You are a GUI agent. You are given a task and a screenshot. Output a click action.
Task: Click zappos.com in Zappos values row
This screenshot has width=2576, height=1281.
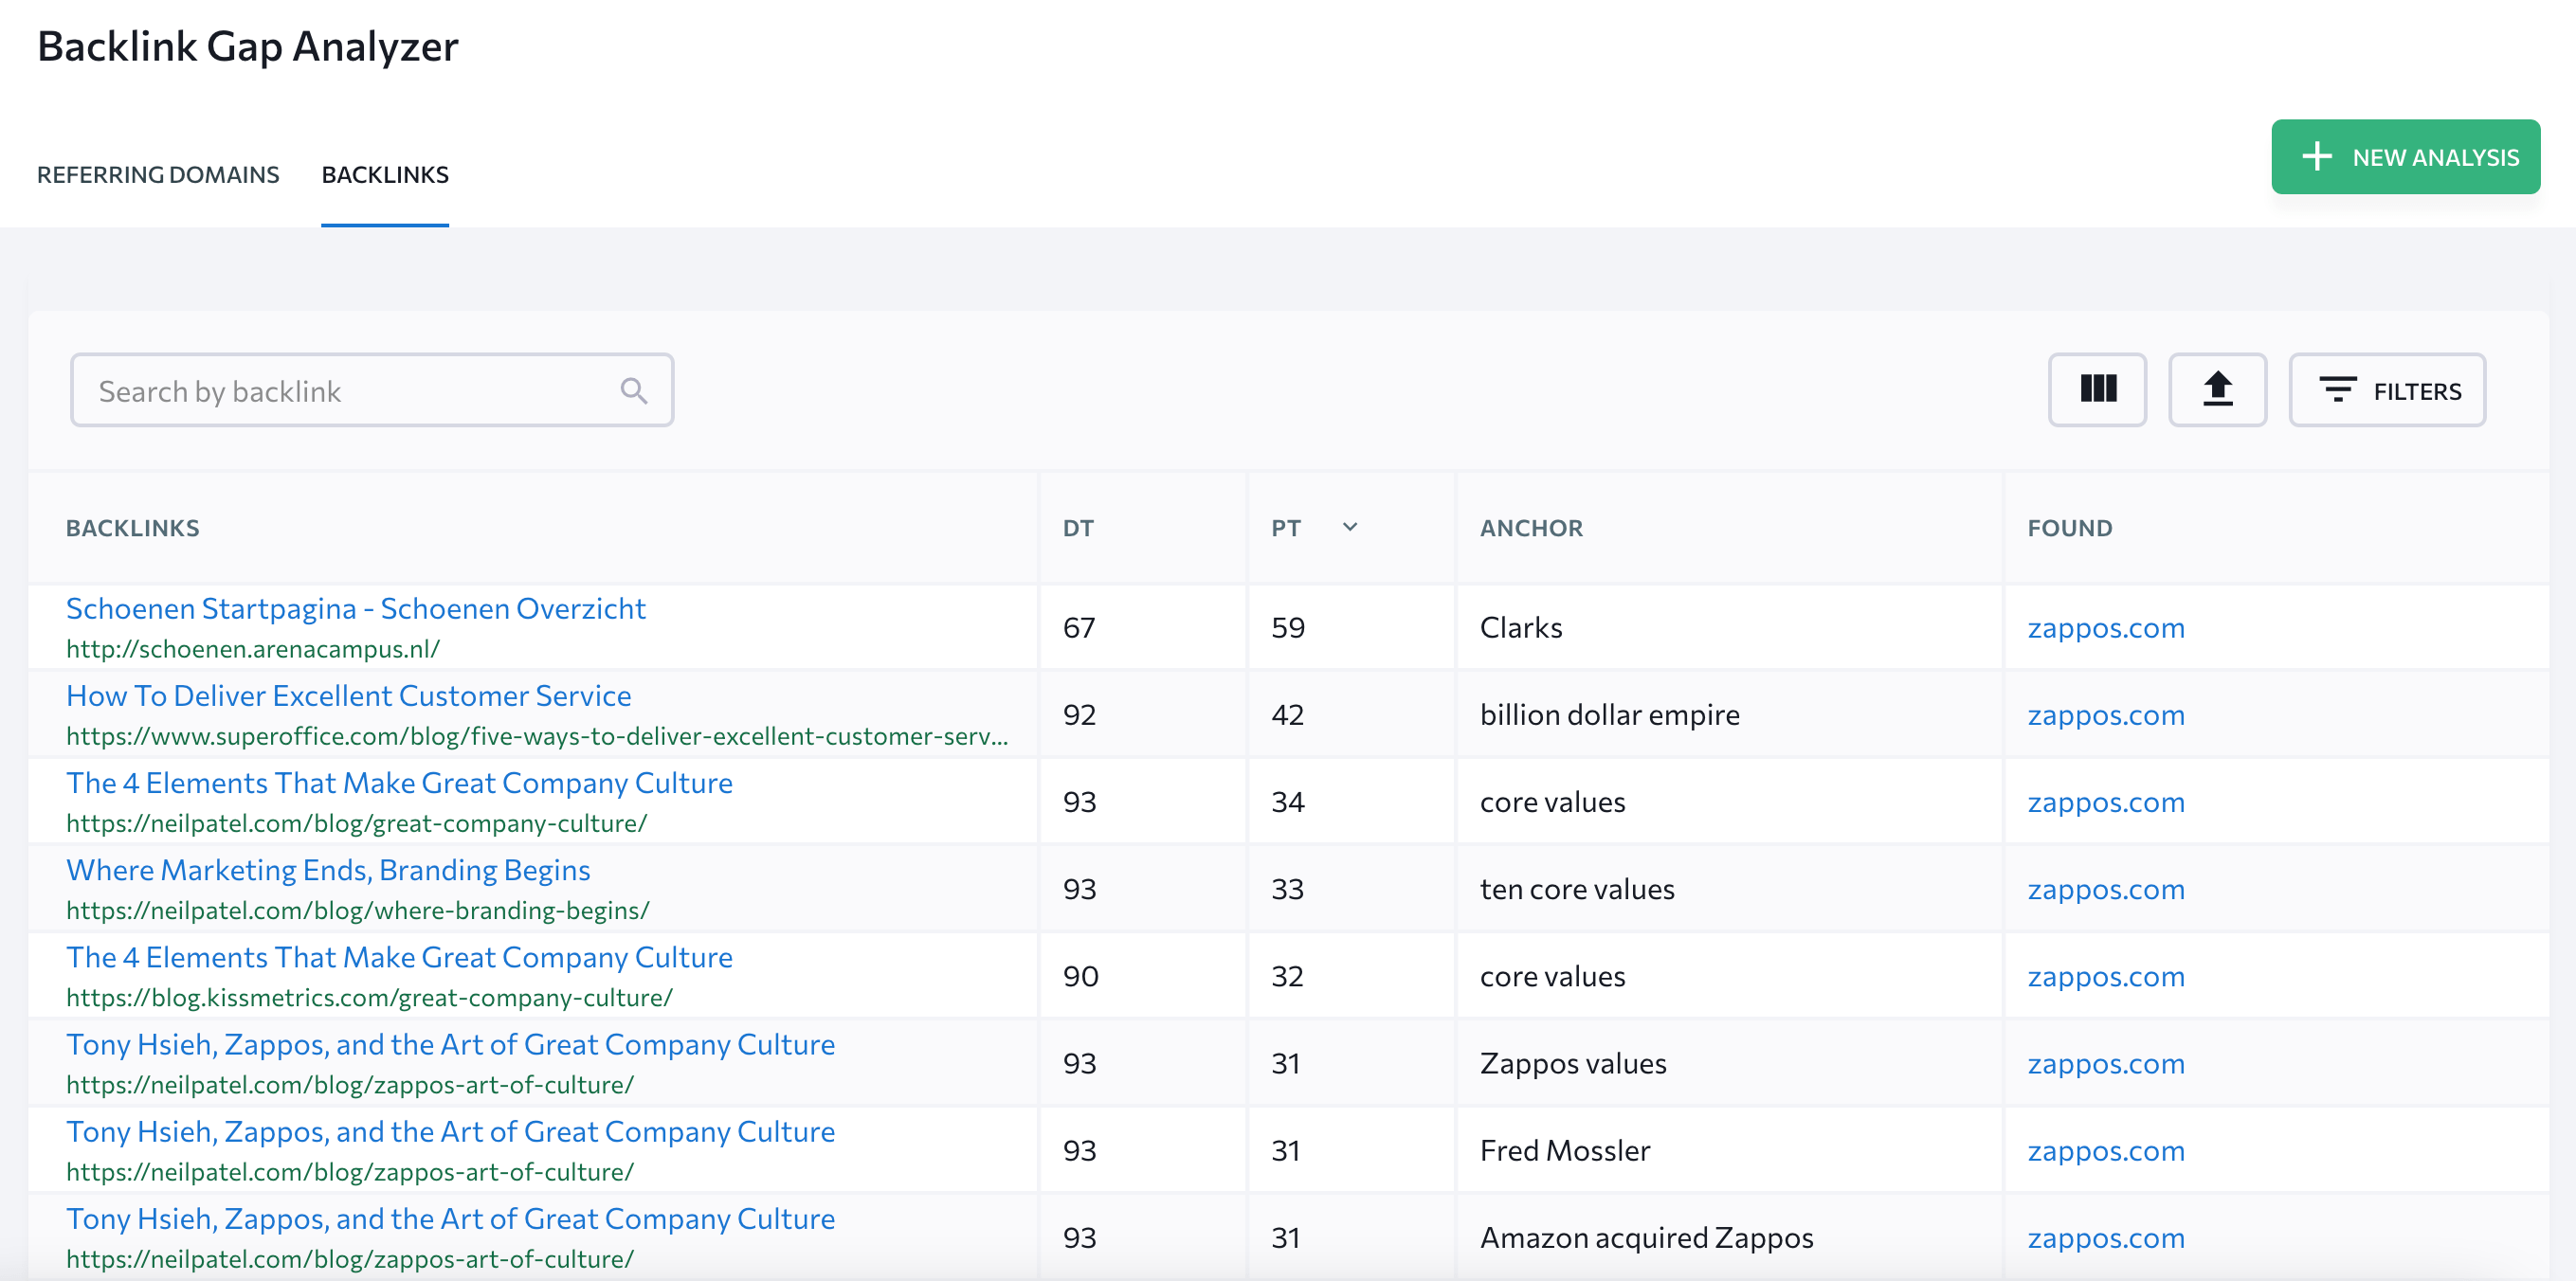[x=2106, y=1063]
